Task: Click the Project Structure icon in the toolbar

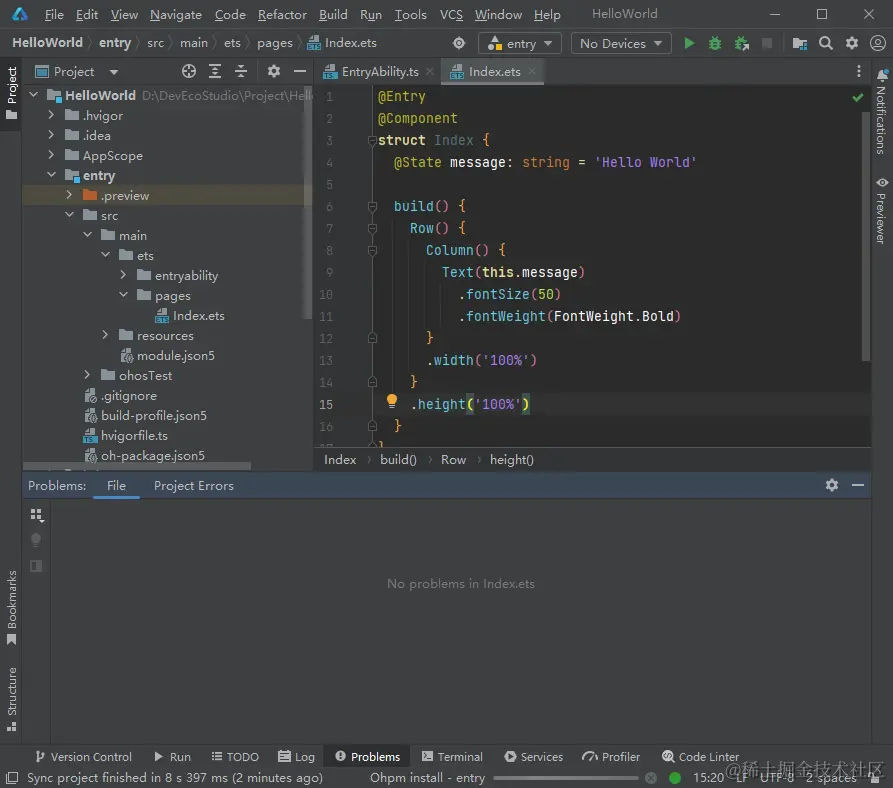Action: coord(800,43)
